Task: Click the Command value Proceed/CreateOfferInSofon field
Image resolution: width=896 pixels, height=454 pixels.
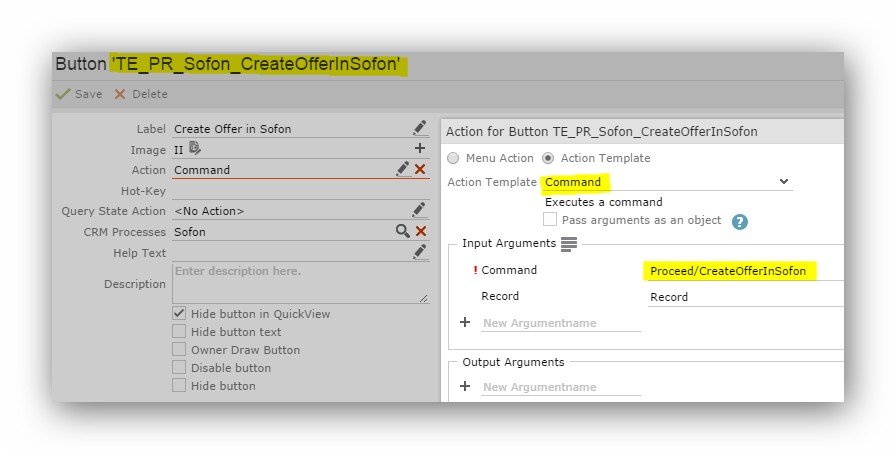Action: click(x=745, y=271)
